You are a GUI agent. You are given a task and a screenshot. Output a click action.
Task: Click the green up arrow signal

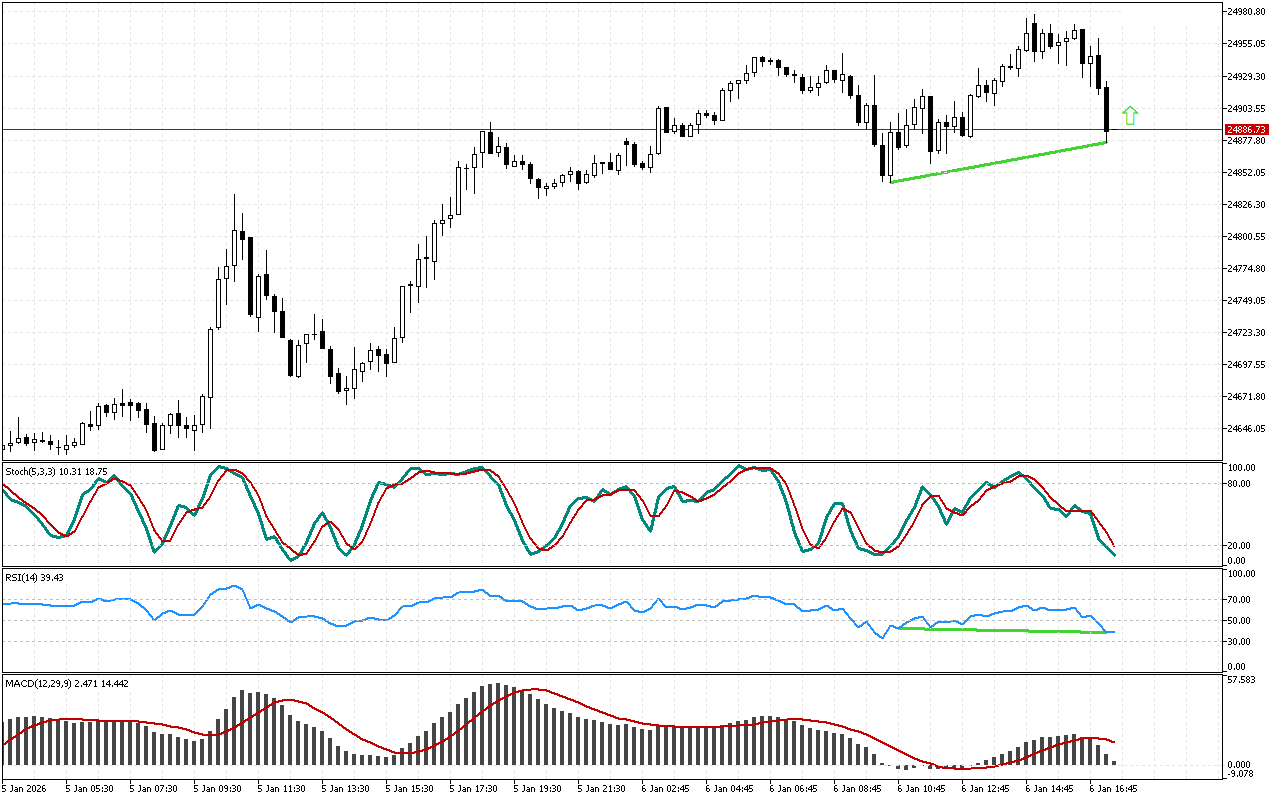tap(1130, 115)
